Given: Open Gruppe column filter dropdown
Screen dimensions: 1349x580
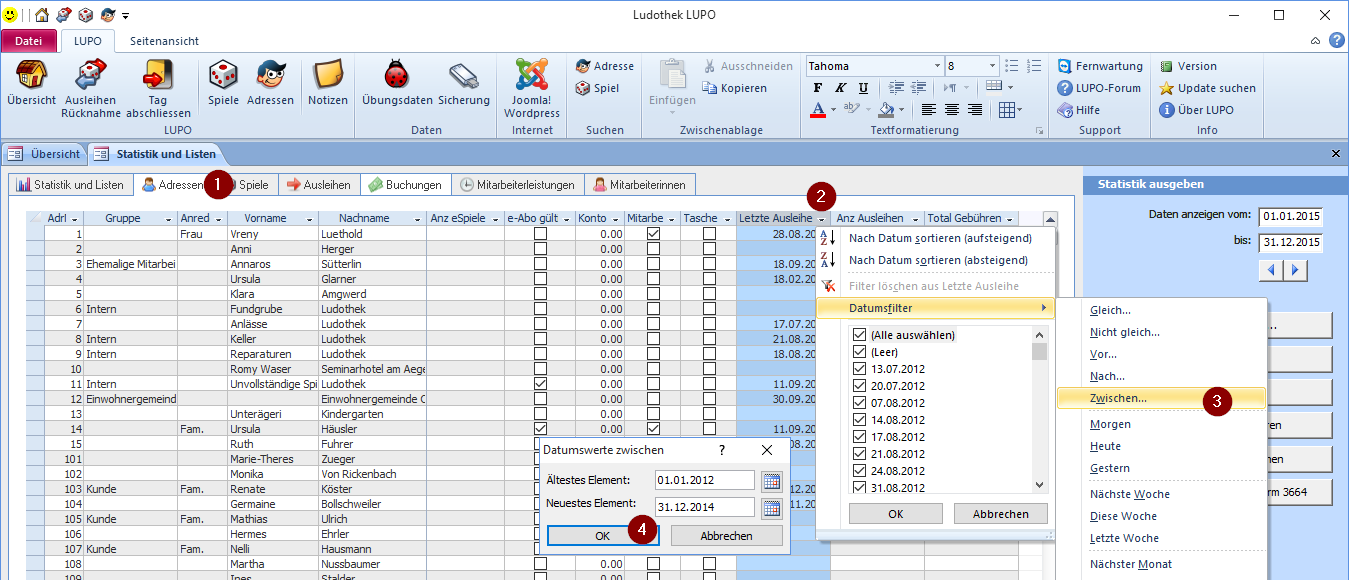Looking at the screenshot, I should point(167,219).
